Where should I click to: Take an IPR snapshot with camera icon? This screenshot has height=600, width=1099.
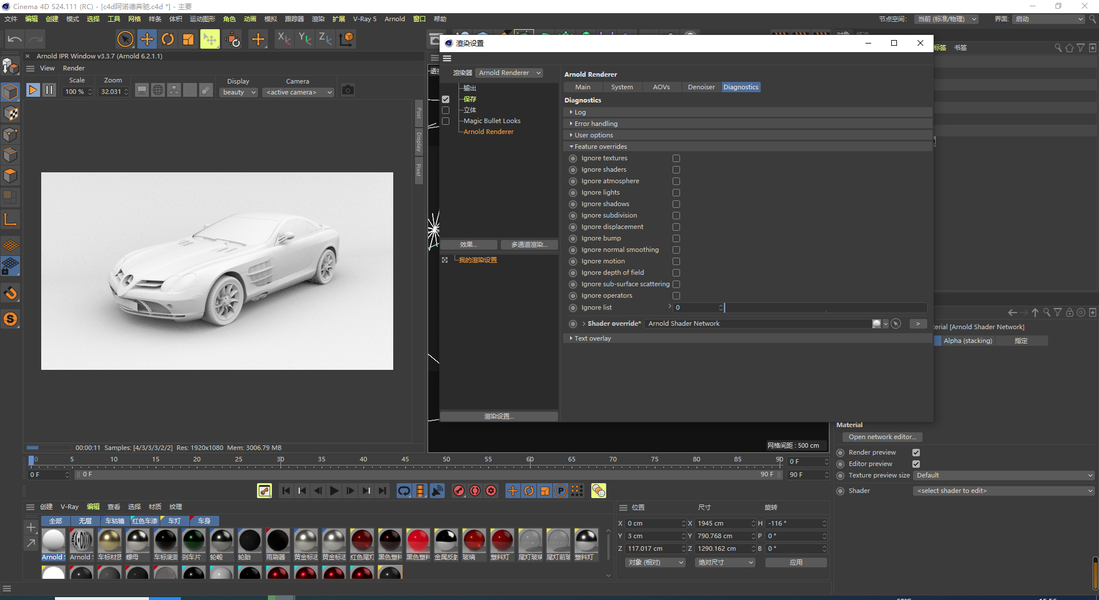point(347,90)
